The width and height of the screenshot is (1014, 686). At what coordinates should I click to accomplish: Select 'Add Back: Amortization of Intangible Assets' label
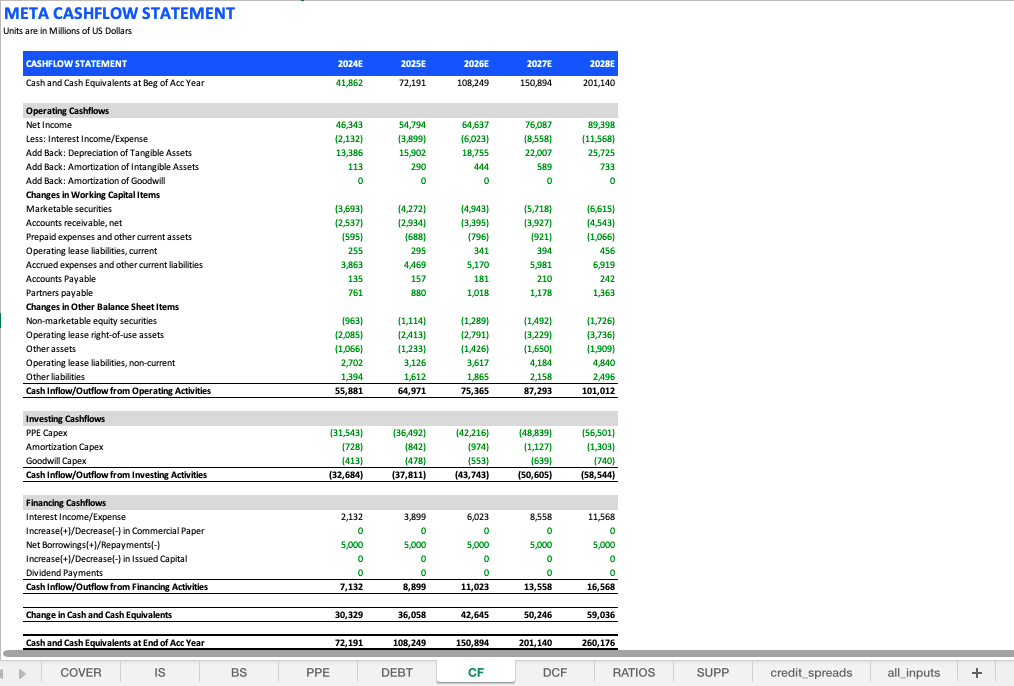(113, 167)
